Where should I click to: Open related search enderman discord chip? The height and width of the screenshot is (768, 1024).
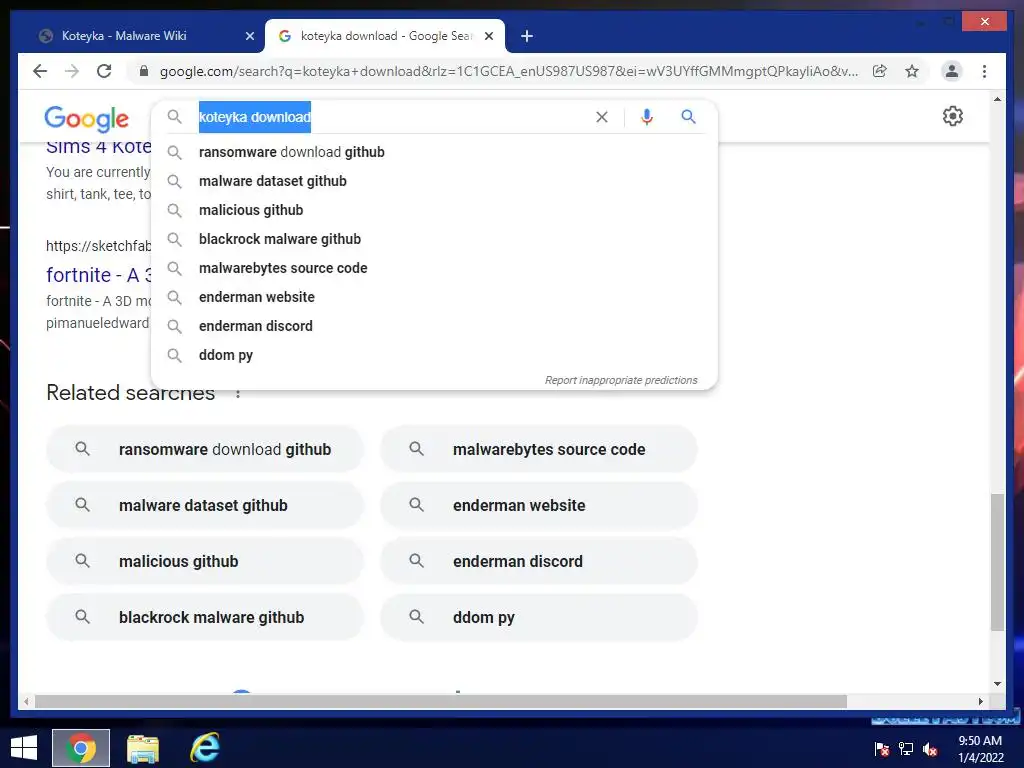click(x=539, y=562)
